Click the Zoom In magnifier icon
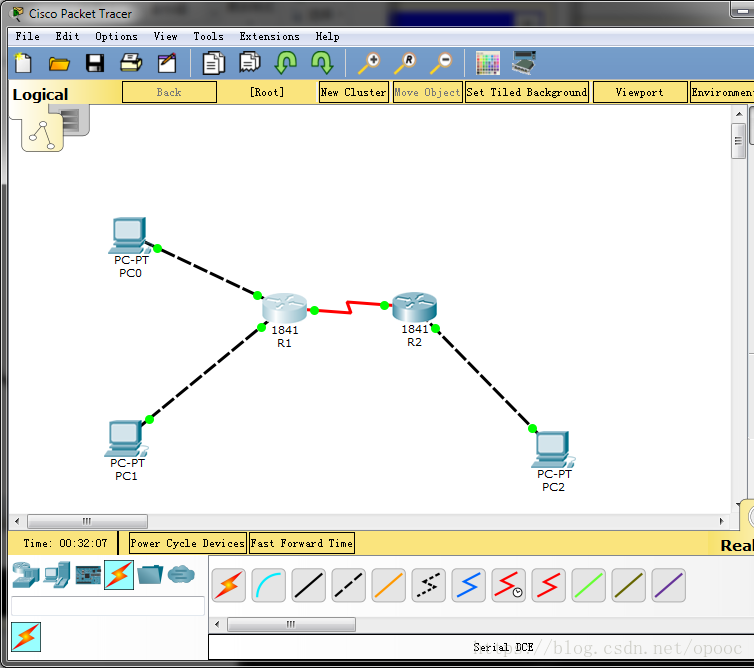Image resolution: width=754 pixels, height=668 pixels. [x=369, y=63]
